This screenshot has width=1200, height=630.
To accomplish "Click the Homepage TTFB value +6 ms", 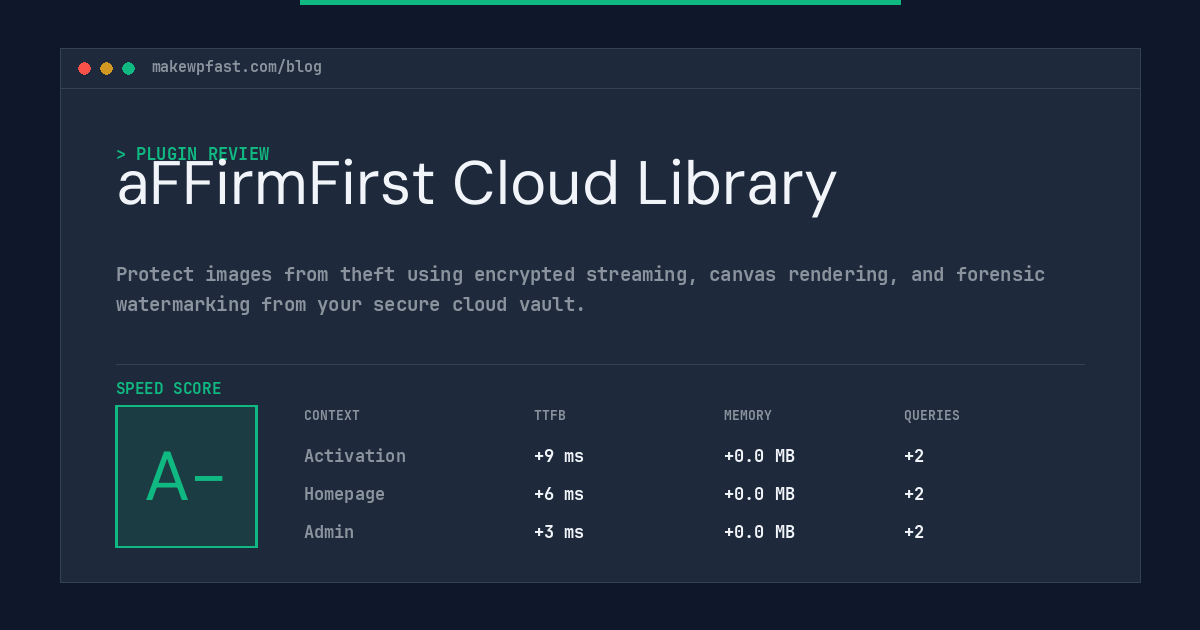I will 559,494.
